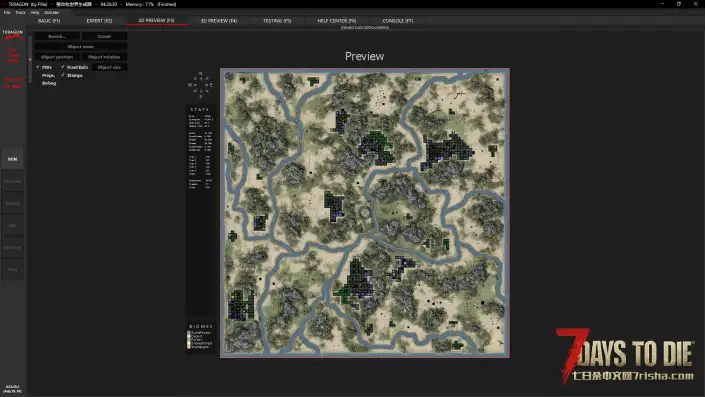705x397 pixels.
Task: Click the Count button
Action: [104, 36]
